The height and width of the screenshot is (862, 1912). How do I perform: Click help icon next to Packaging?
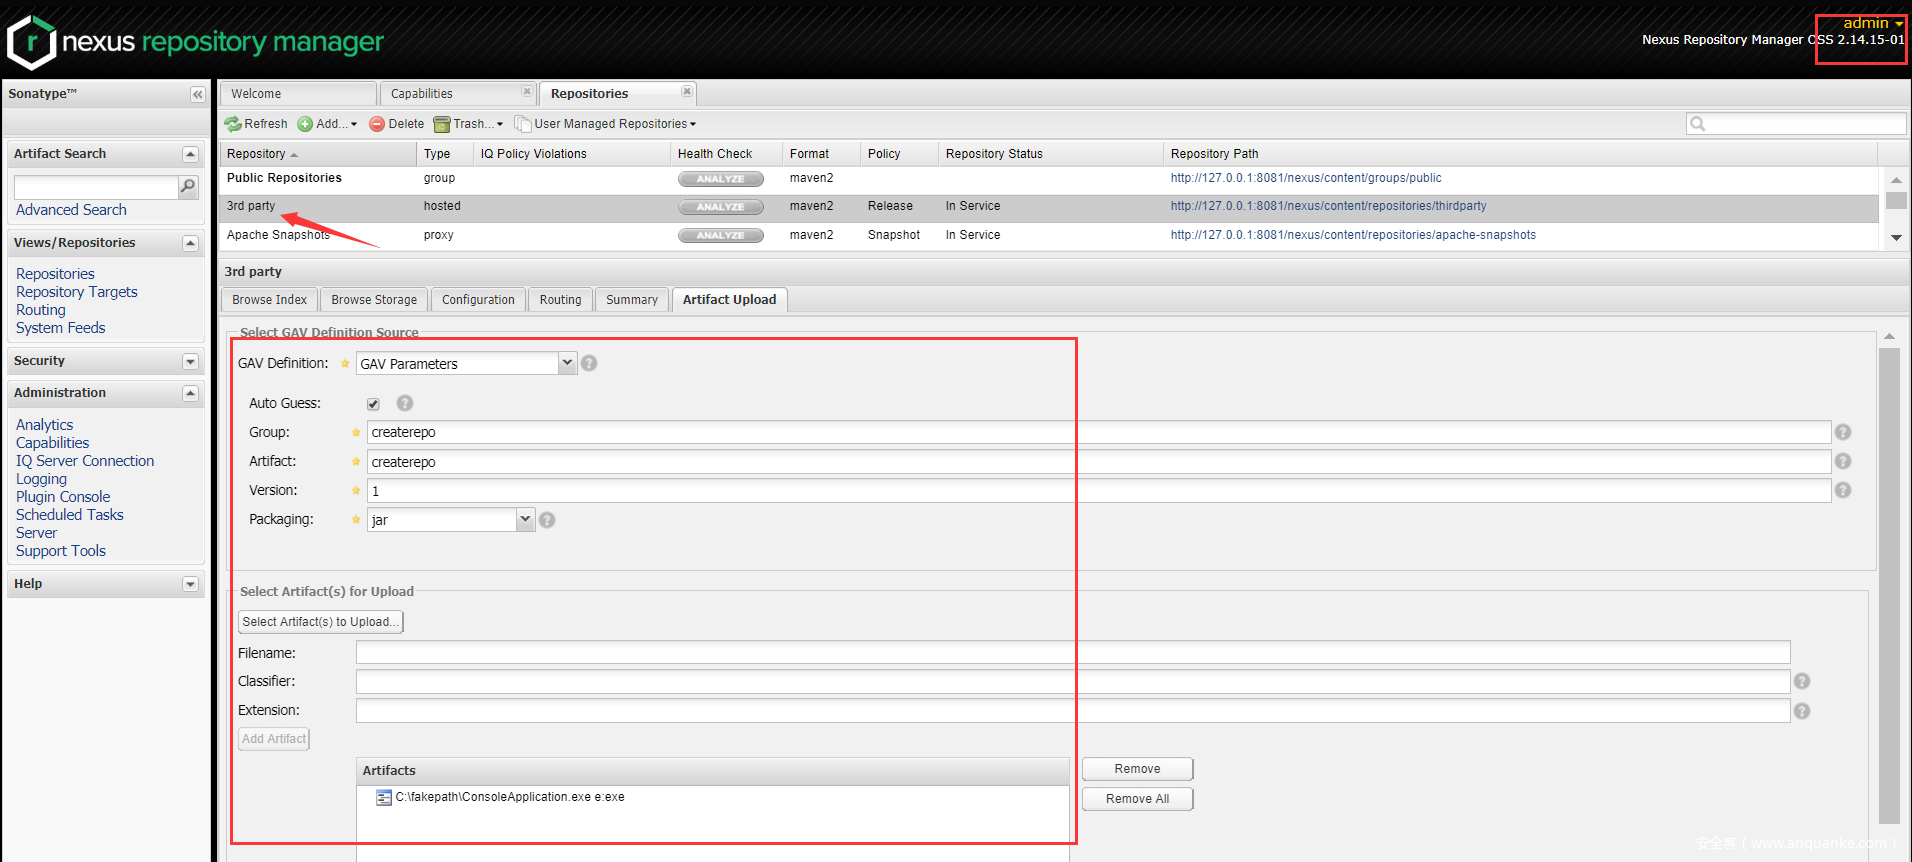click(547, 520)
